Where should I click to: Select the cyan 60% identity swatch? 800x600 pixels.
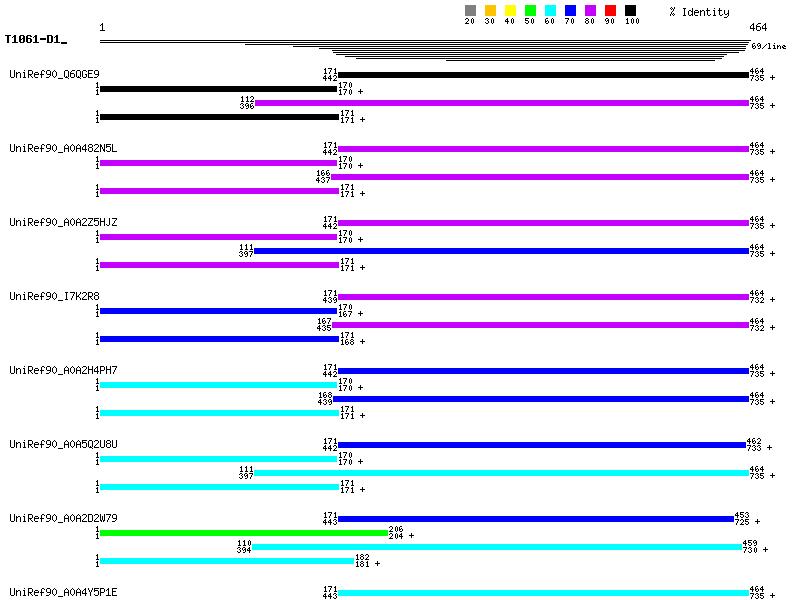(550, 11)
